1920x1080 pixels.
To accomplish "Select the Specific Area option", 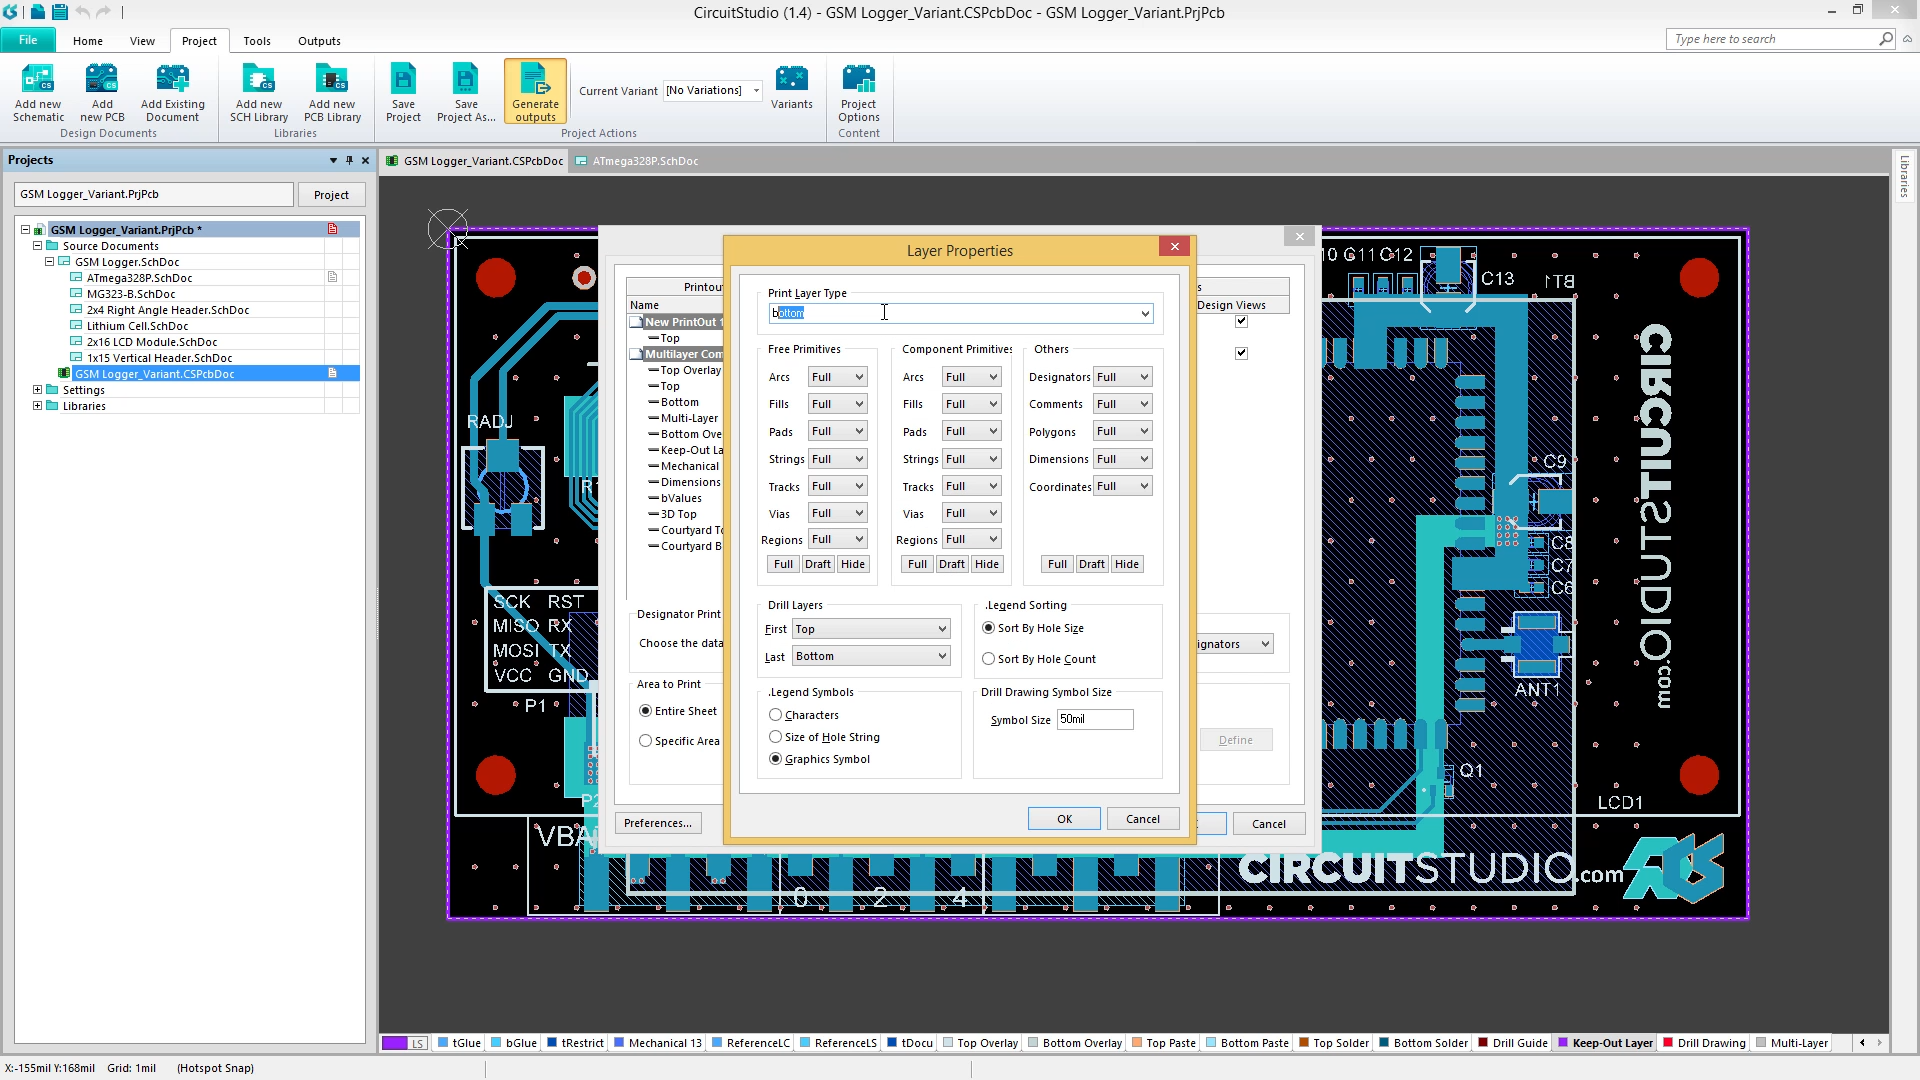I will pyautogui.click(x=645, y=740).
